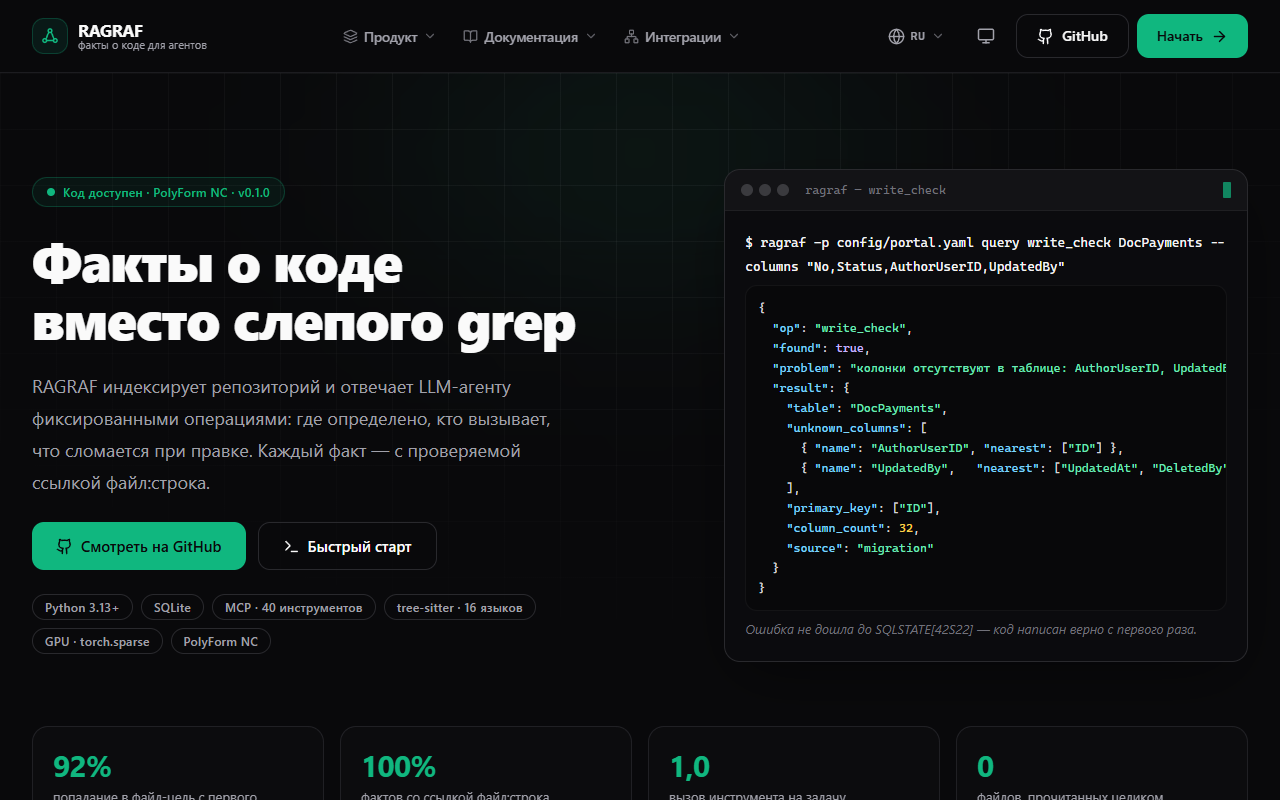Click the layers icon beside Продукт

[x=350, y=36]
